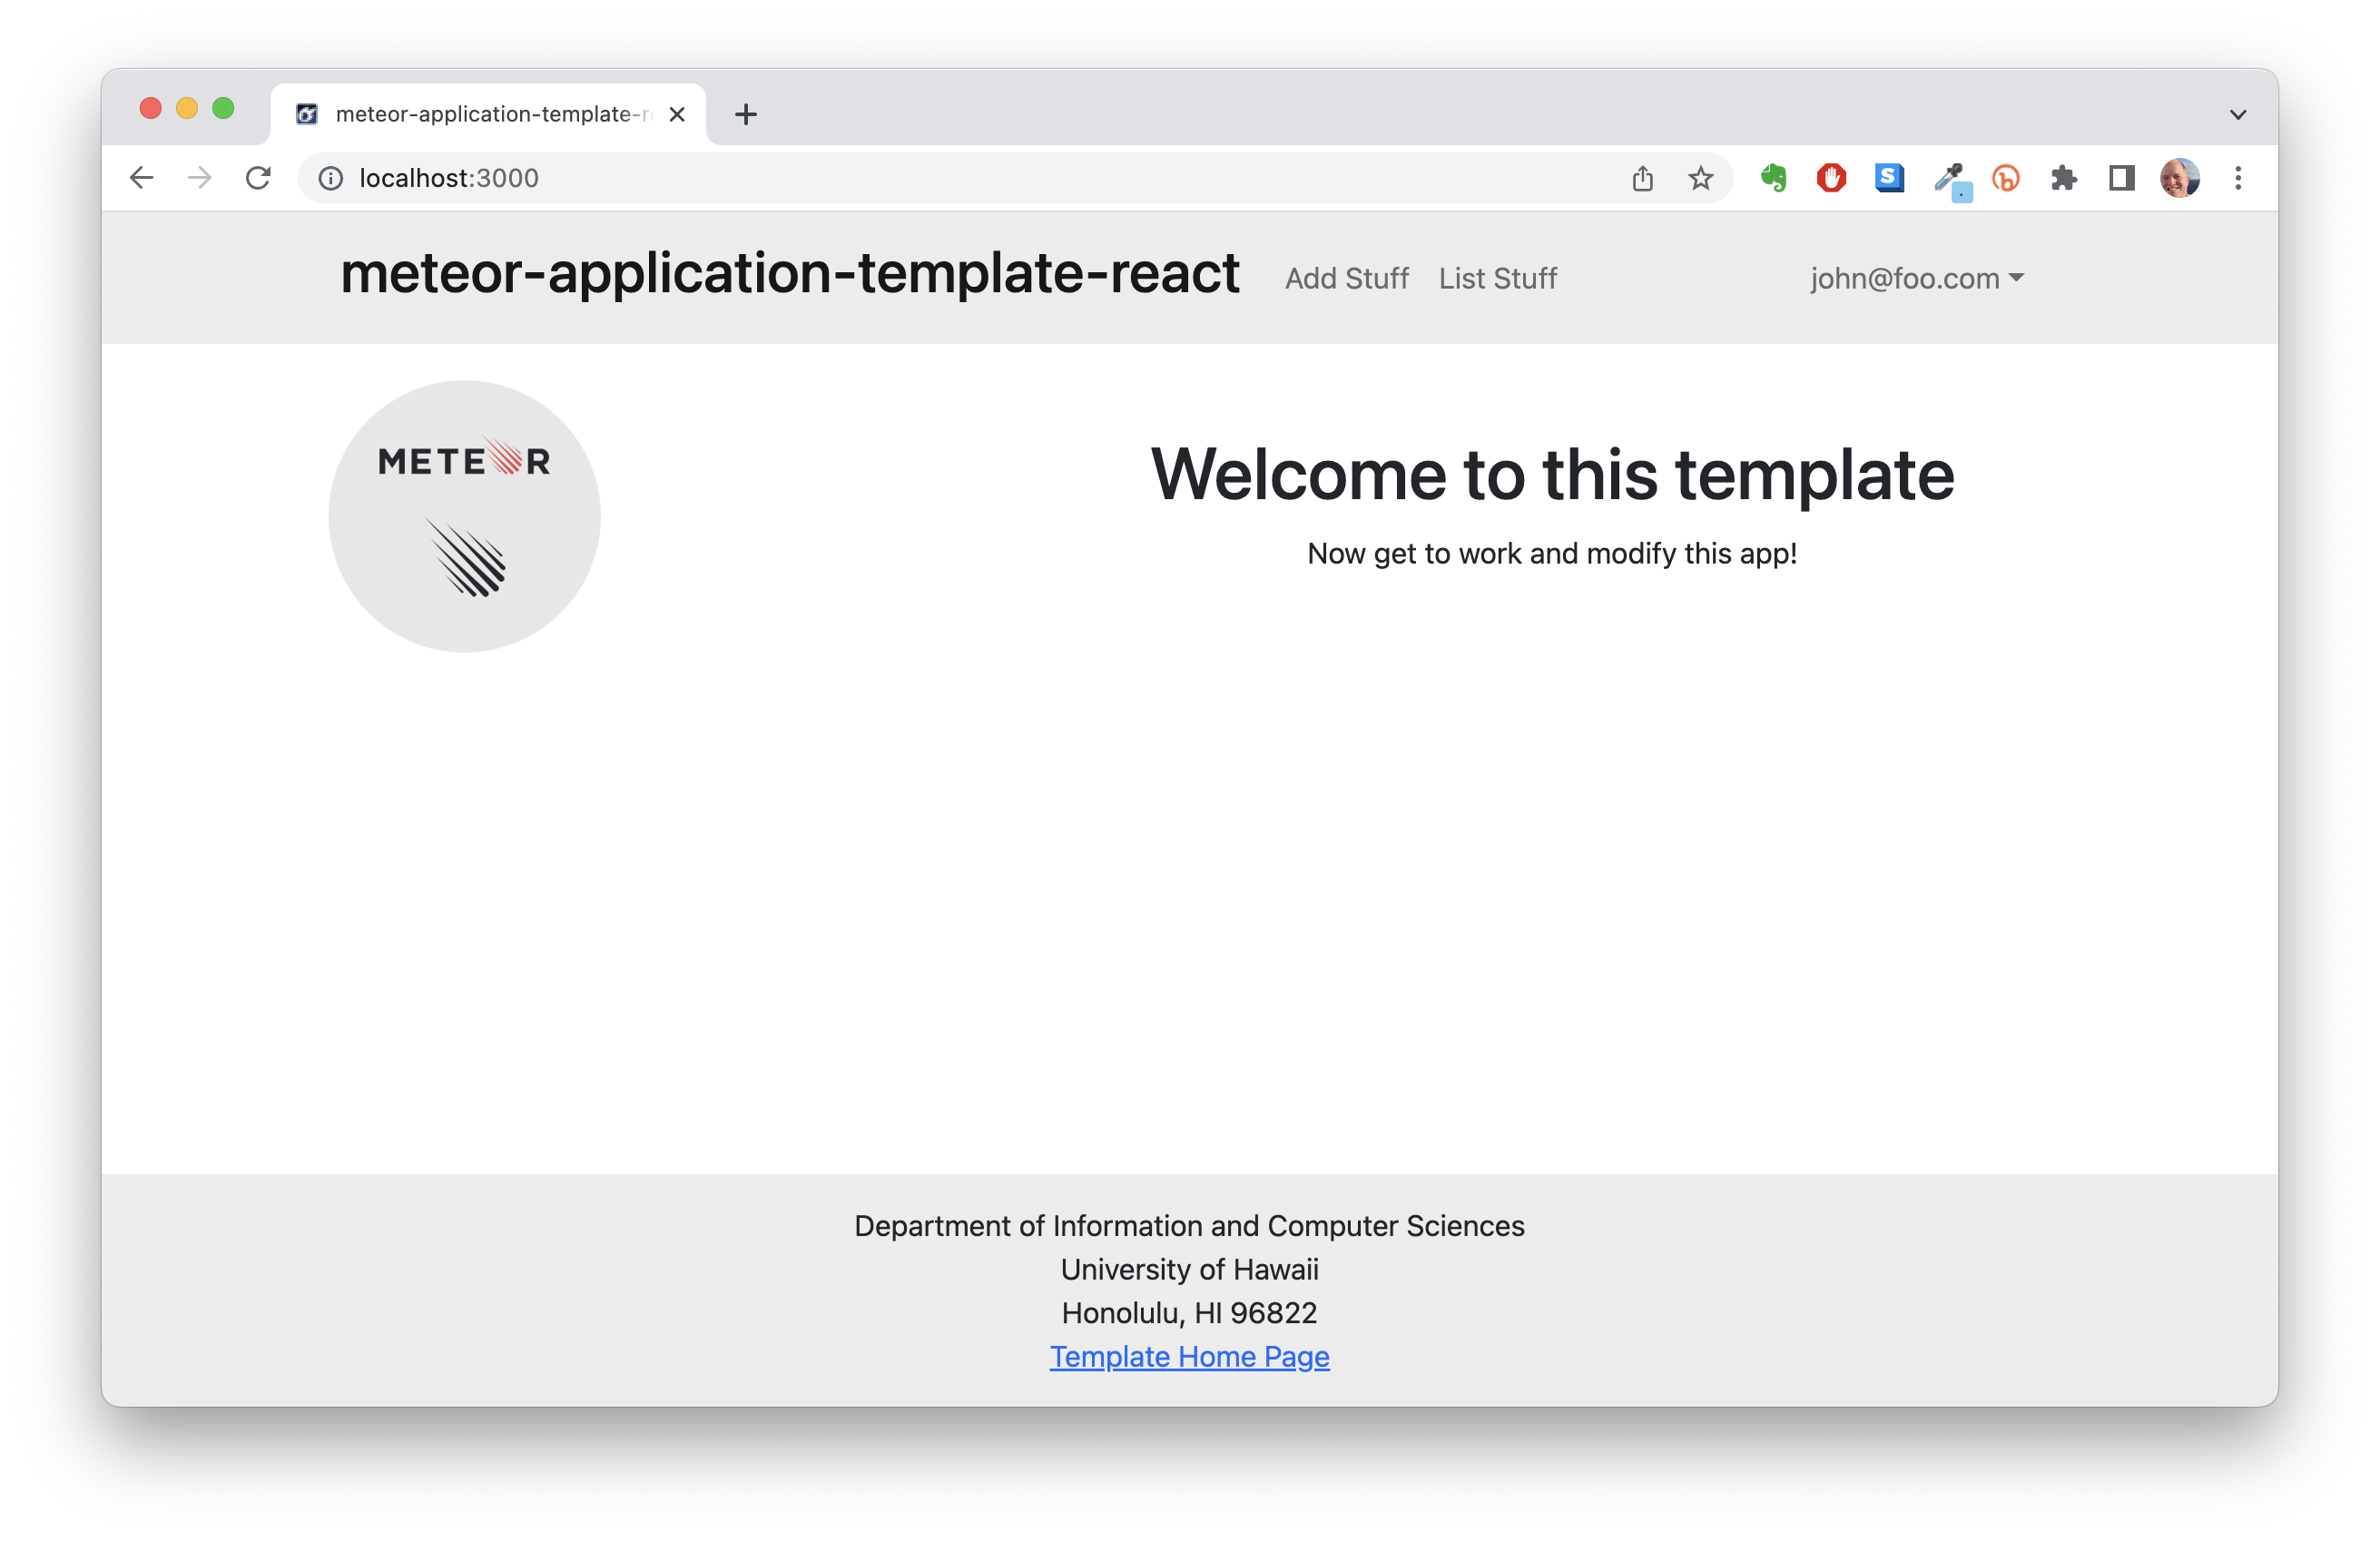View site information icon for localhost
Screen dimensions: 2380x1541
pyautogui.click(x=330, y=178)
